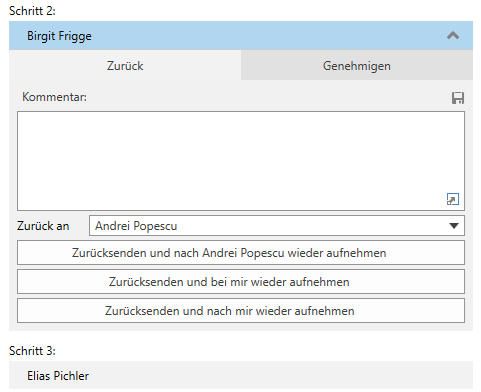The image size is (481, 392).
Task: Click Zurücksenden und nach mir wieder aufnehmen
Action: coord(241,311)
